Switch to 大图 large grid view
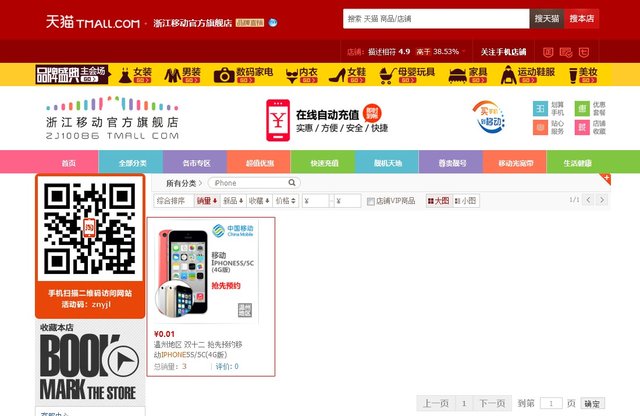 tap(439, 201)
